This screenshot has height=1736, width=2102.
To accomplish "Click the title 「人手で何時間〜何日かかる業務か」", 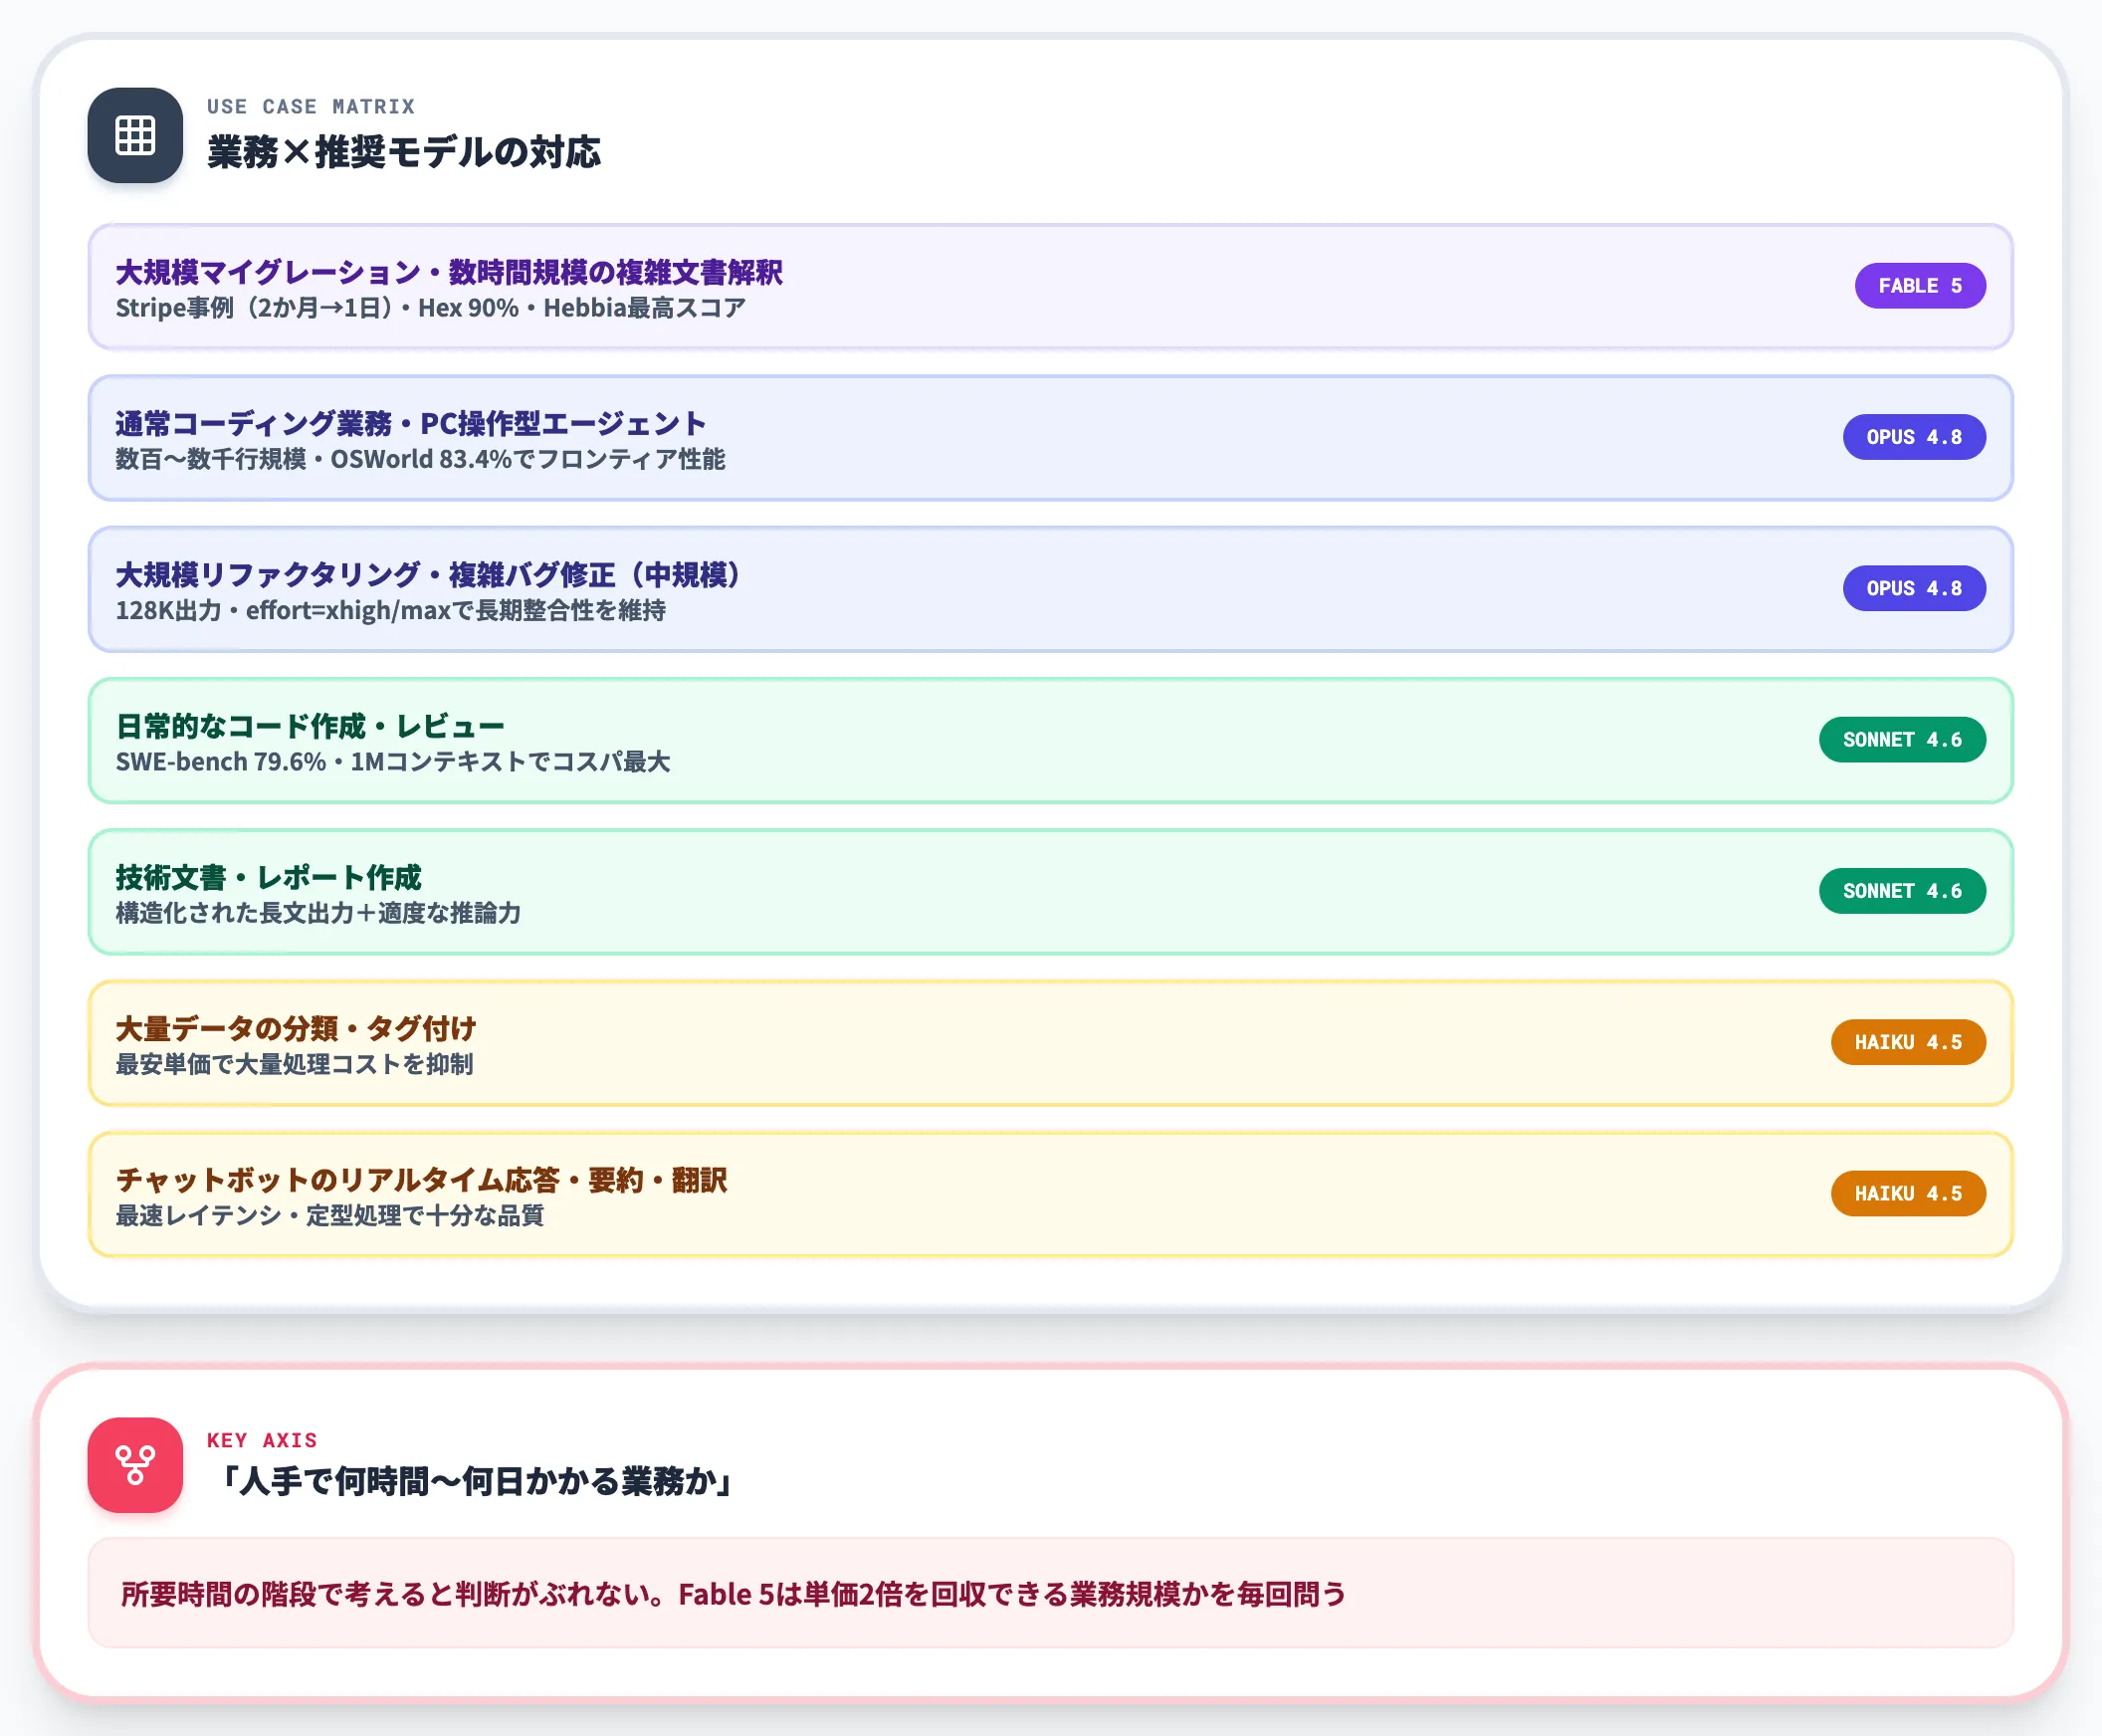I will (474, 1481).
